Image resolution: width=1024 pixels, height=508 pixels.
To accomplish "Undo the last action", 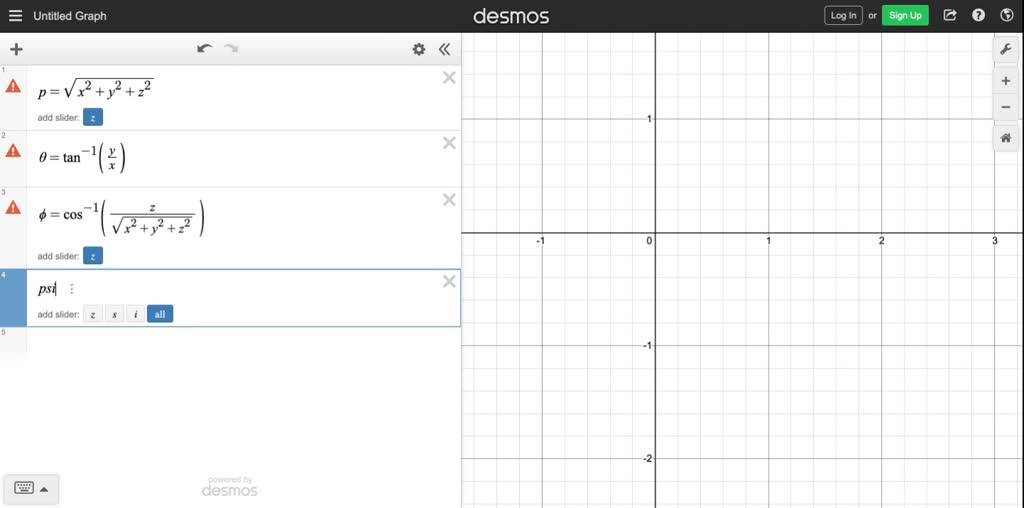I will click(205, 49).
